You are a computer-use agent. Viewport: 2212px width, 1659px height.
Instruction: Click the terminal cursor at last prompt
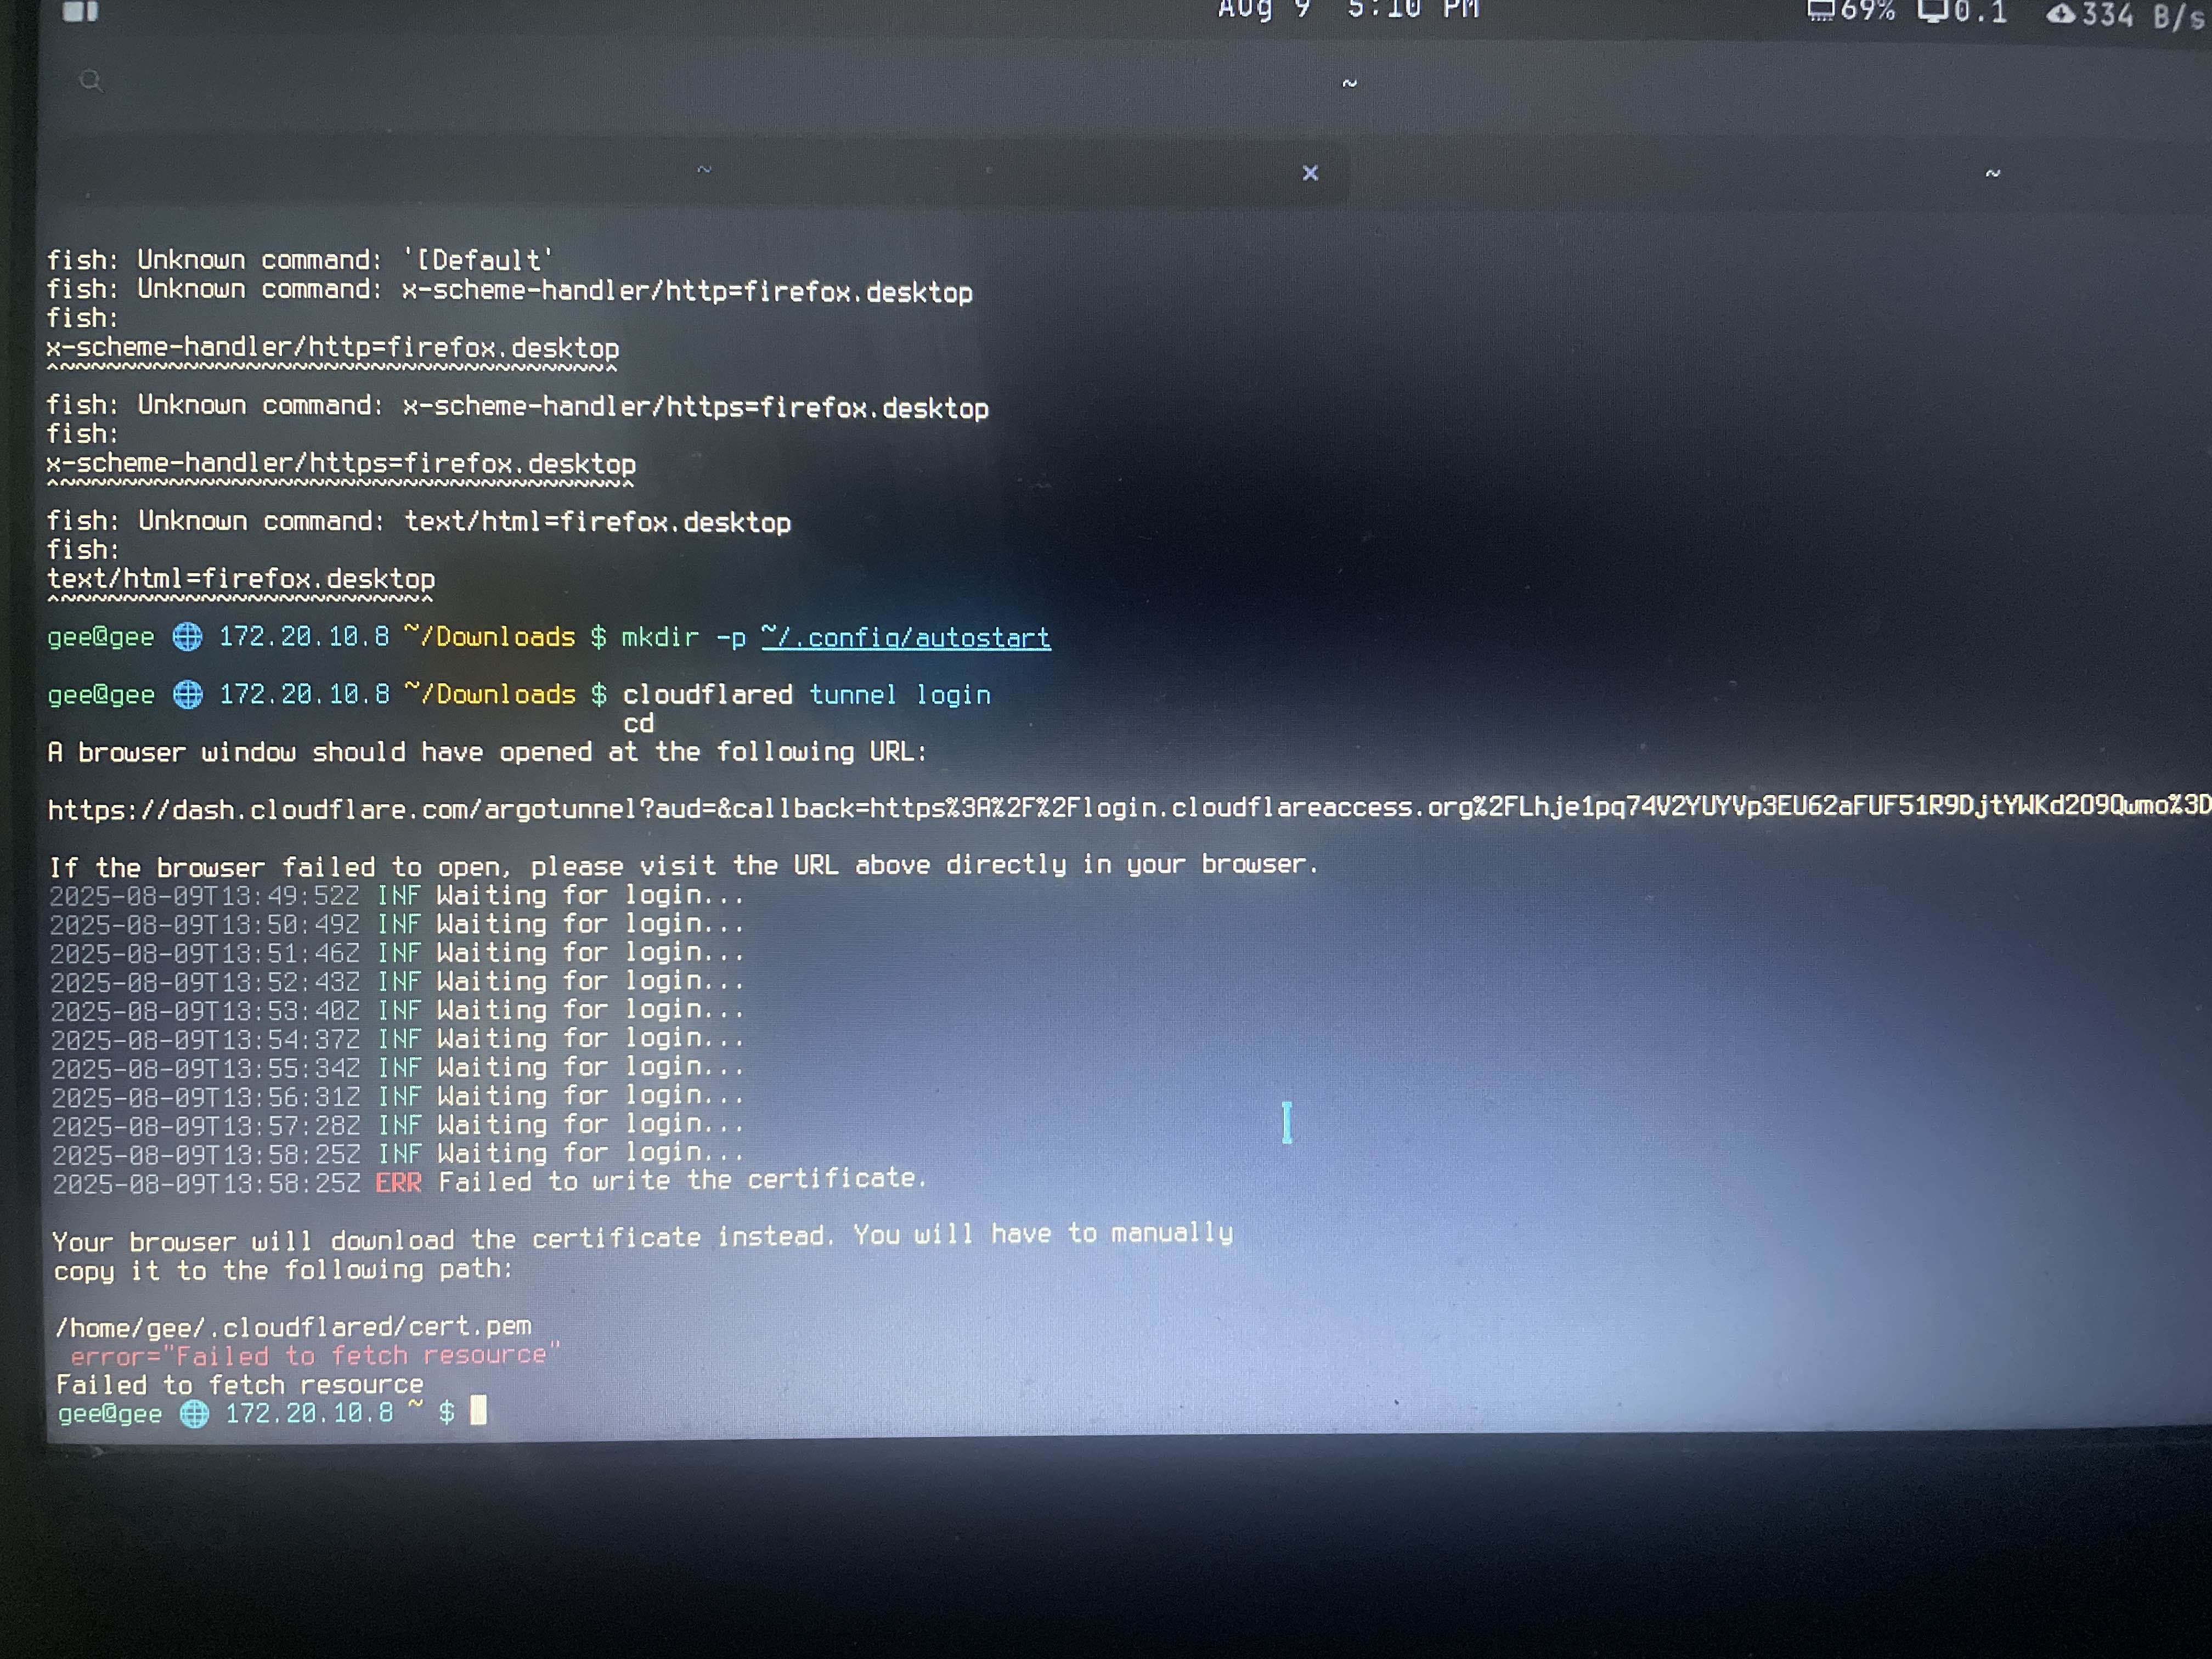tap(479, 1411)
